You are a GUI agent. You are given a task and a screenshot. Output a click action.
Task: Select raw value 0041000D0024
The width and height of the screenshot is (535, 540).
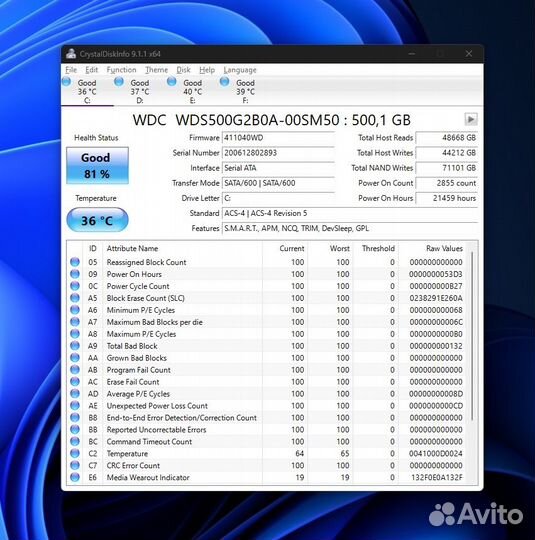[x=436, y=453]
